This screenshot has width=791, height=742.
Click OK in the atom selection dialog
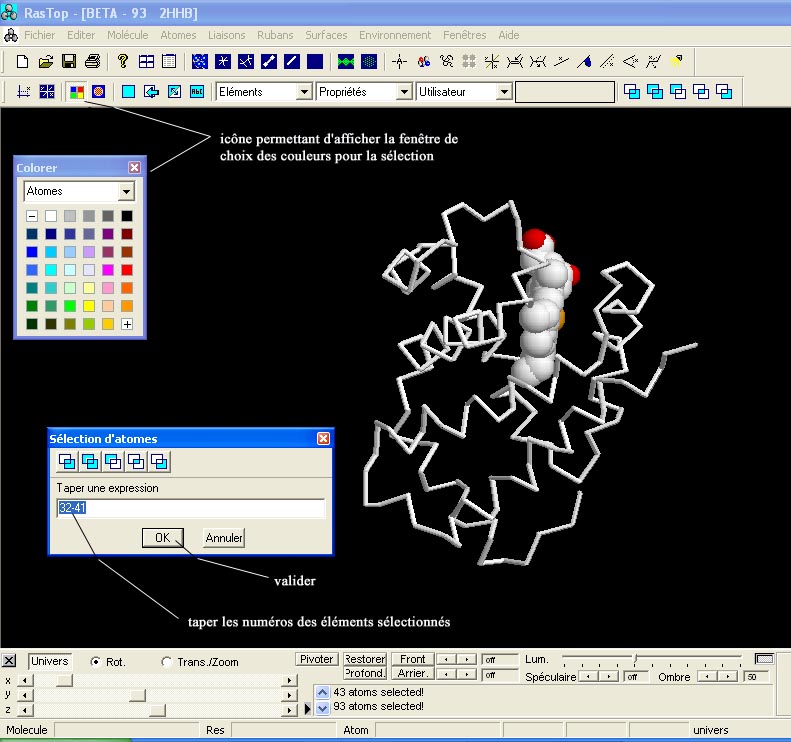[162, 538]
